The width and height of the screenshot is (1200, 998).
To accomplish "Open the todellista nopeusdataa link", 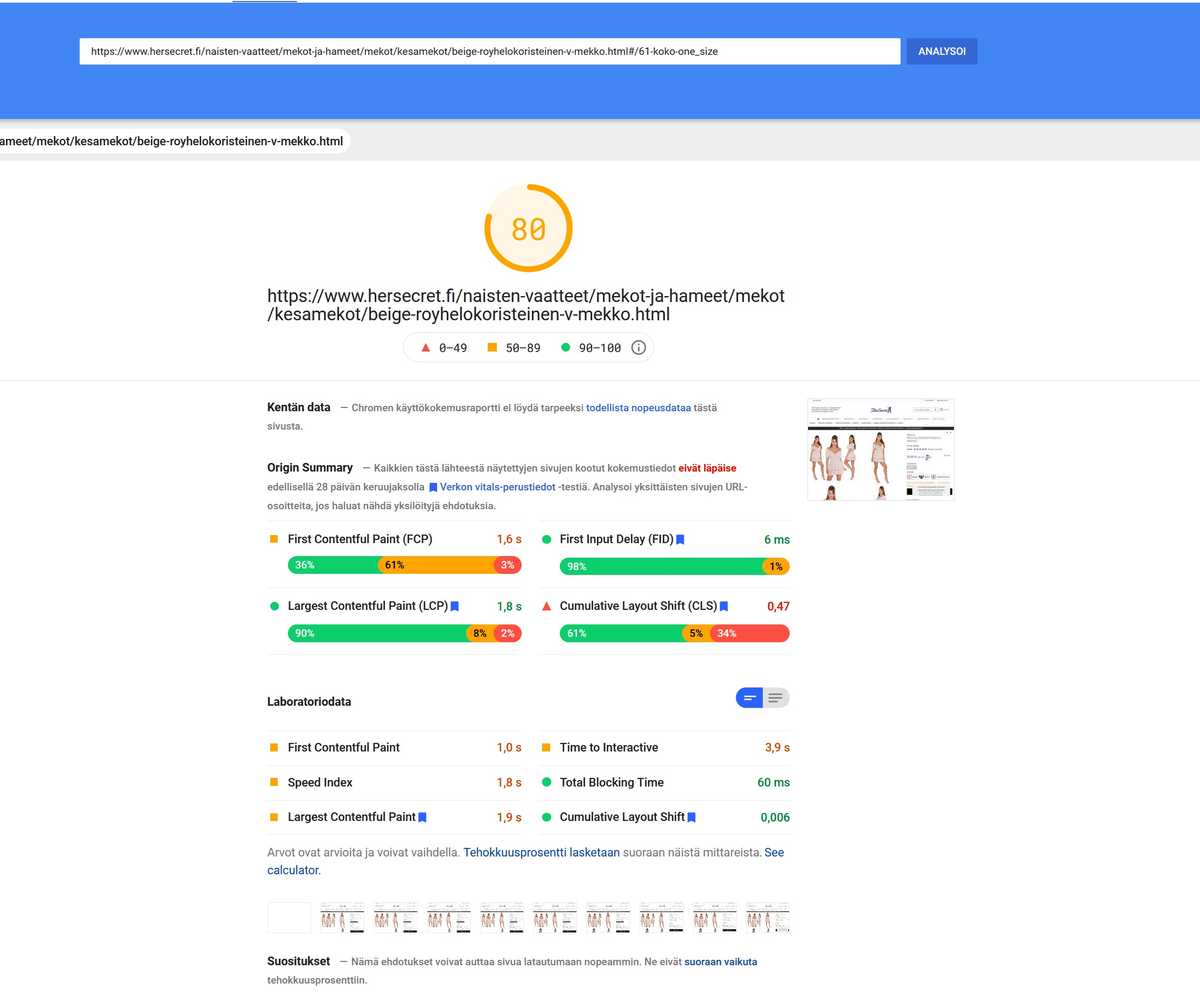I will point(638,407).
